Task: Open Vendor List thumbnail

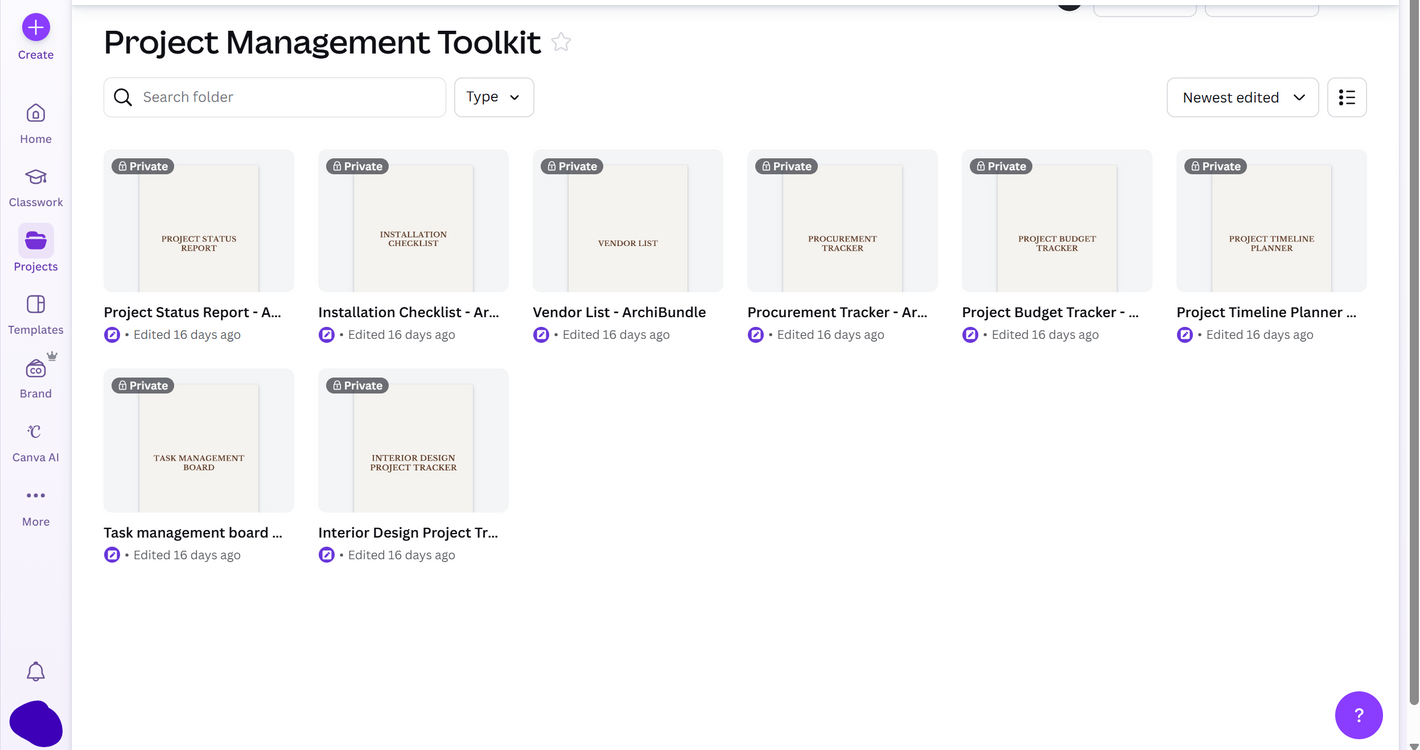Action: coord(628,221)
